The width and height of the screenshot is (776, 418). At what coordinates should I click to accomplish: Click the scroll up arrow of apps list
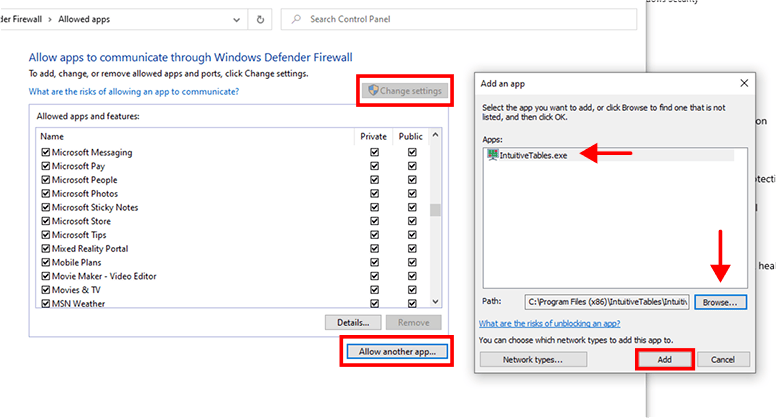[x=436, y=135]
